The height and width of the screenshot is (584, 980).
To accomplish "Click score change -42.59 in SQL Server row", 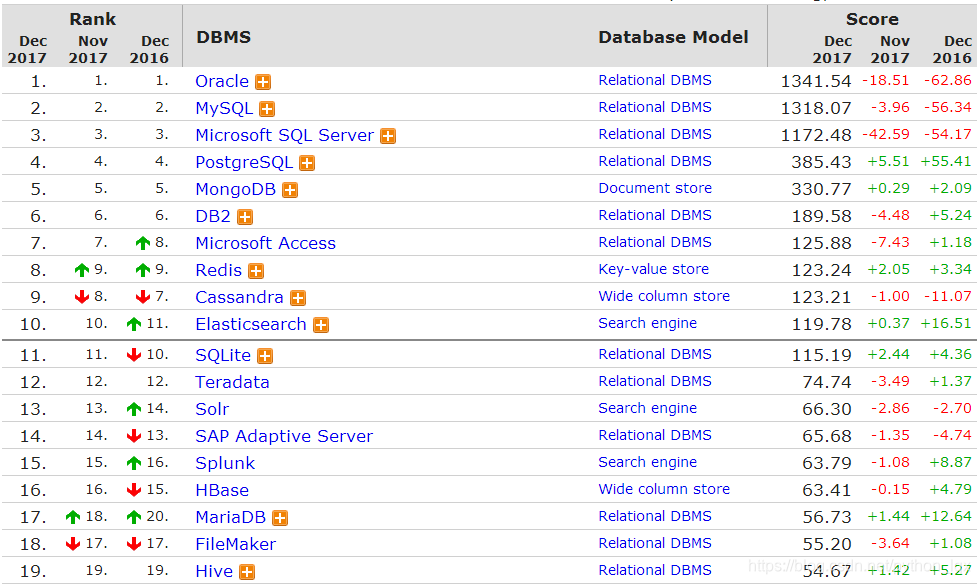I will [886, 134].
